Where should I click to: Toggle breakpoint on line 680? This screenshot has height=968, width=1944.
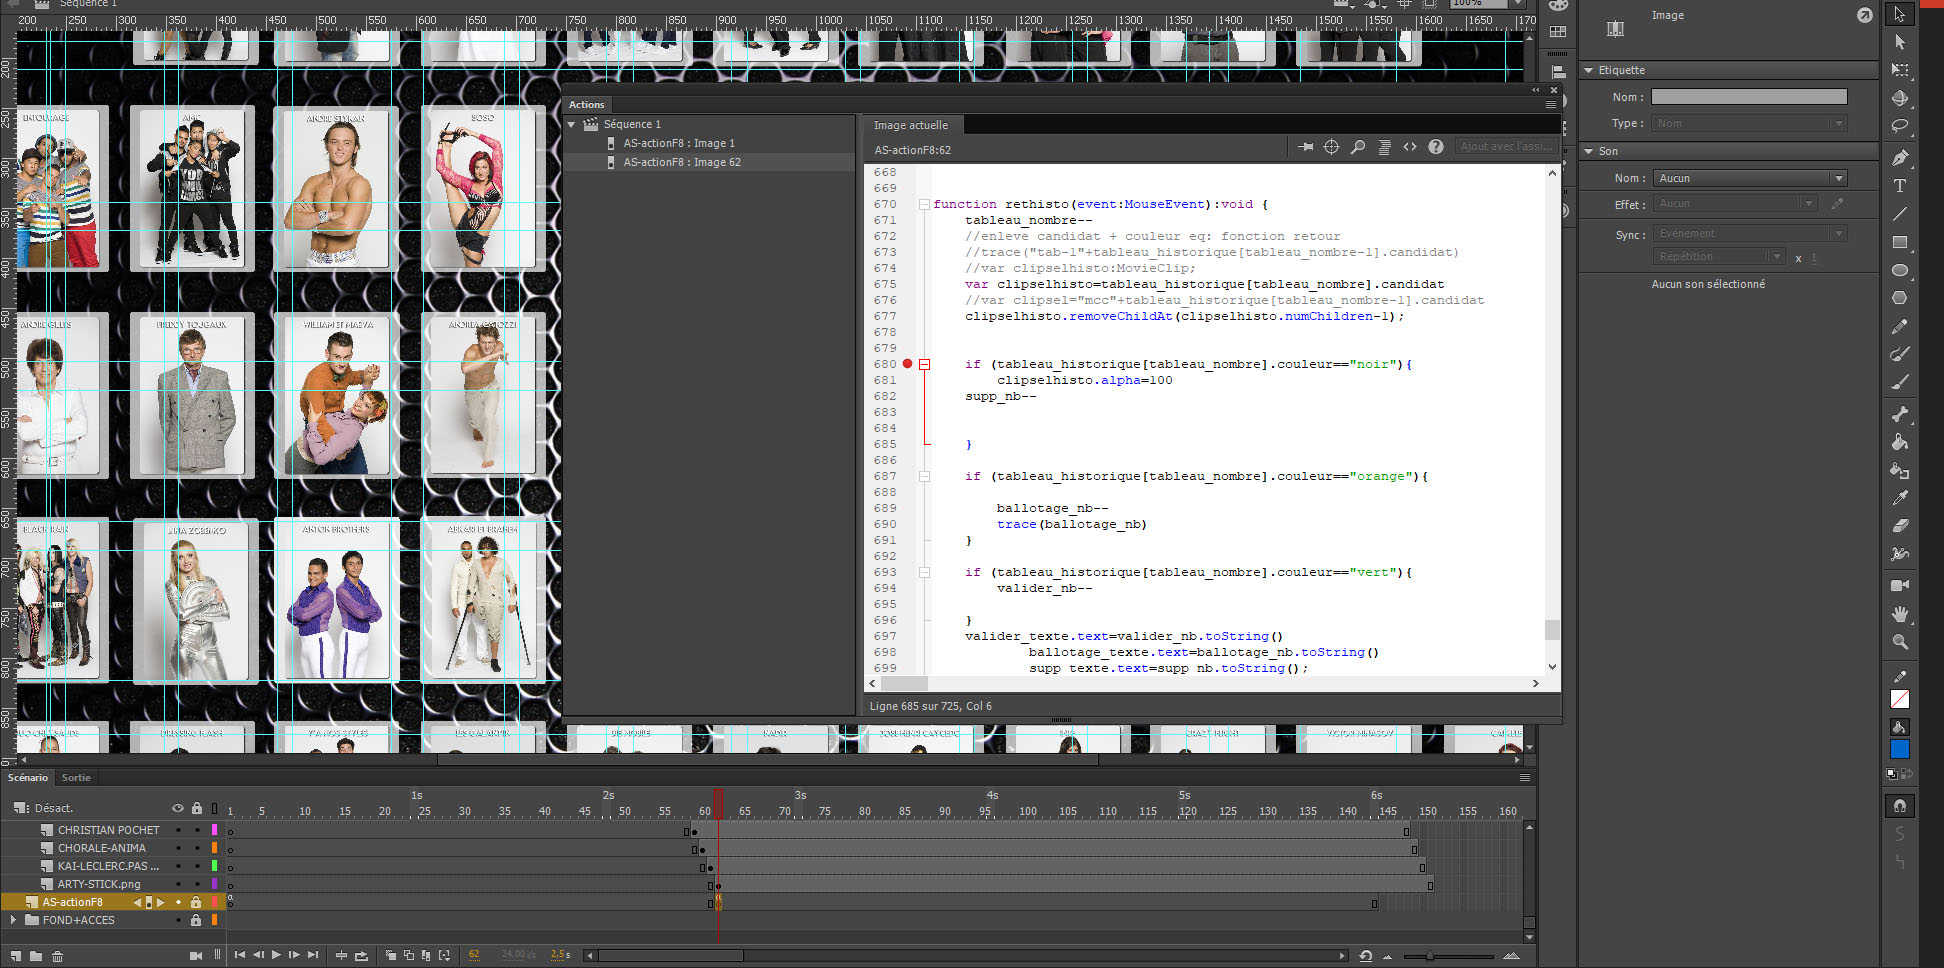point(907,364)
